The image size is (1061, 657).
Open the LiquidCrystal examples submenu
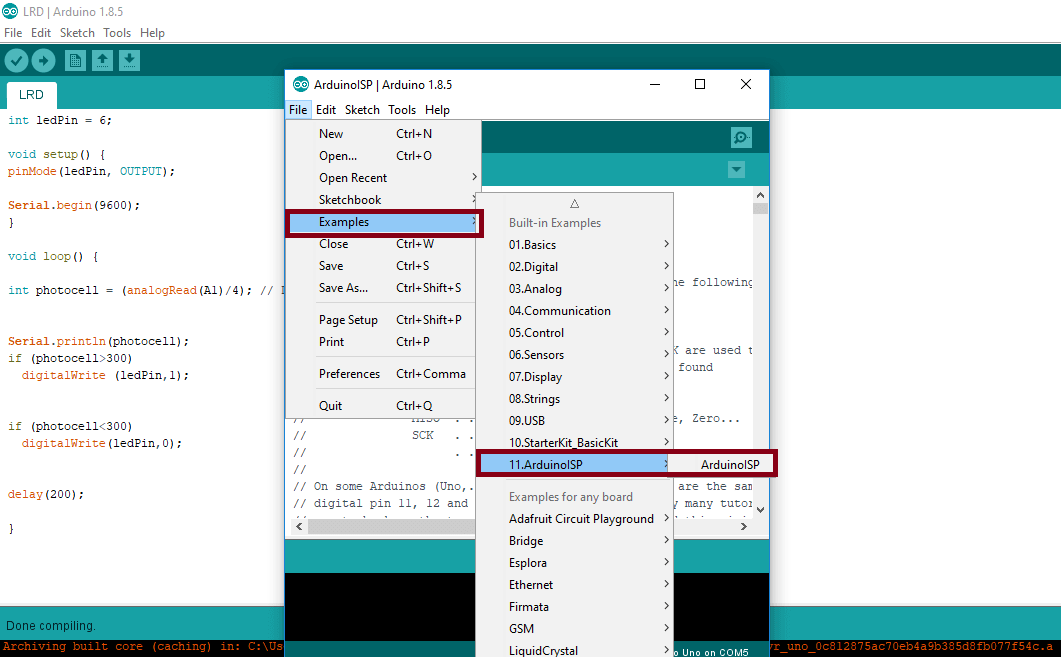pos(574,650)
